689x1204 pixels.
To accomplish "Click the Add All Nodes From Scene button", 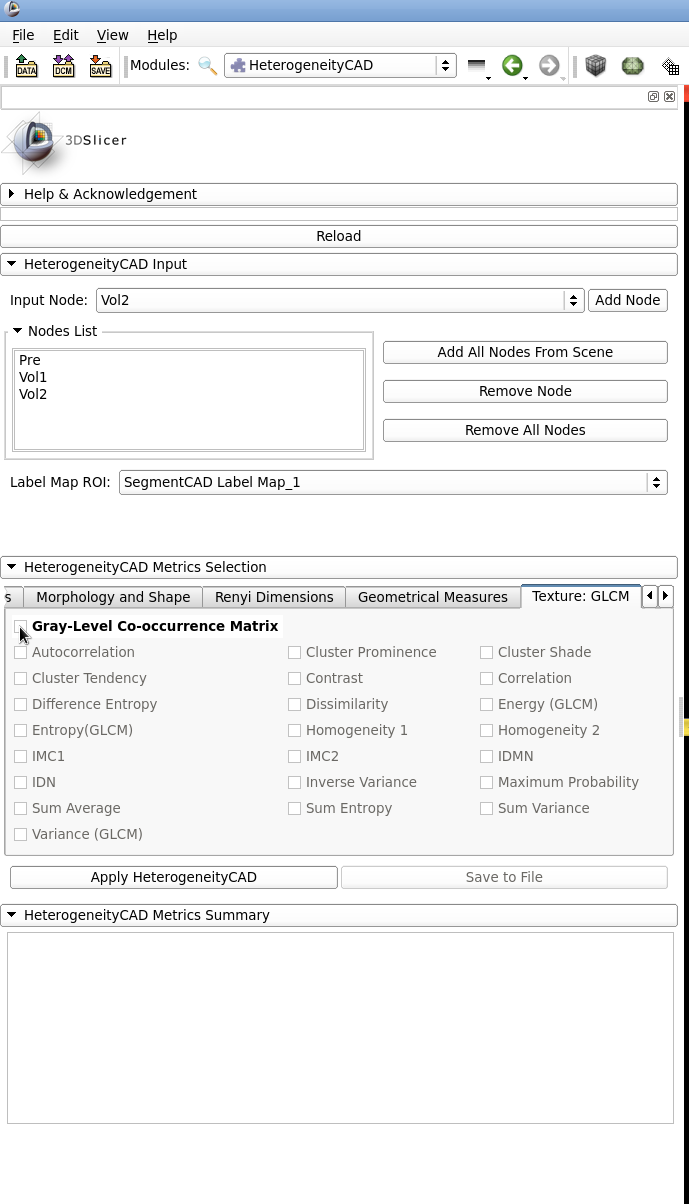I will (x=525, y=352).
